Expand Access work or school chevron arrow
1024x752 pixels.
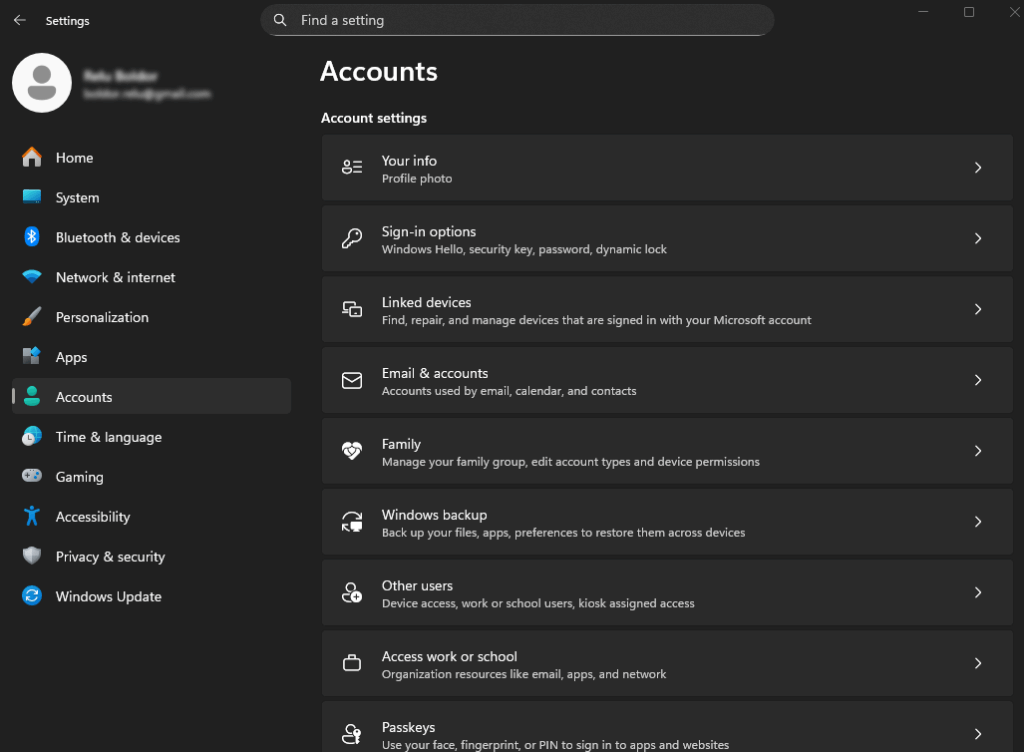(978, 663)
